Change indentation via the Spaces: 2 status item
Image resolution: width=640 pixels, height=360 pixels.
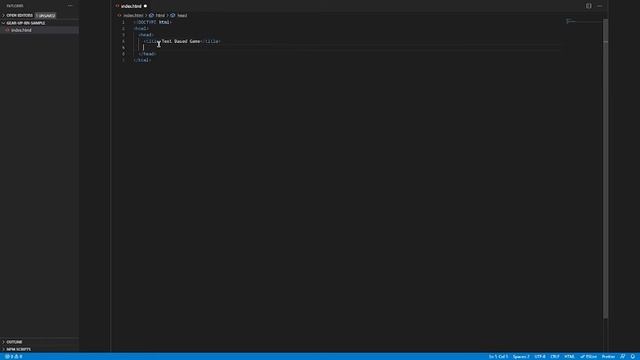point(521,356)
